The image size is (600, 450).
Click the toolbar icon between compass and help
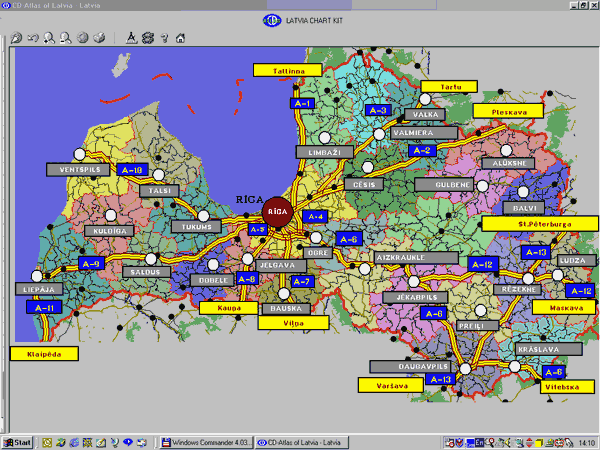pos(148,38)
